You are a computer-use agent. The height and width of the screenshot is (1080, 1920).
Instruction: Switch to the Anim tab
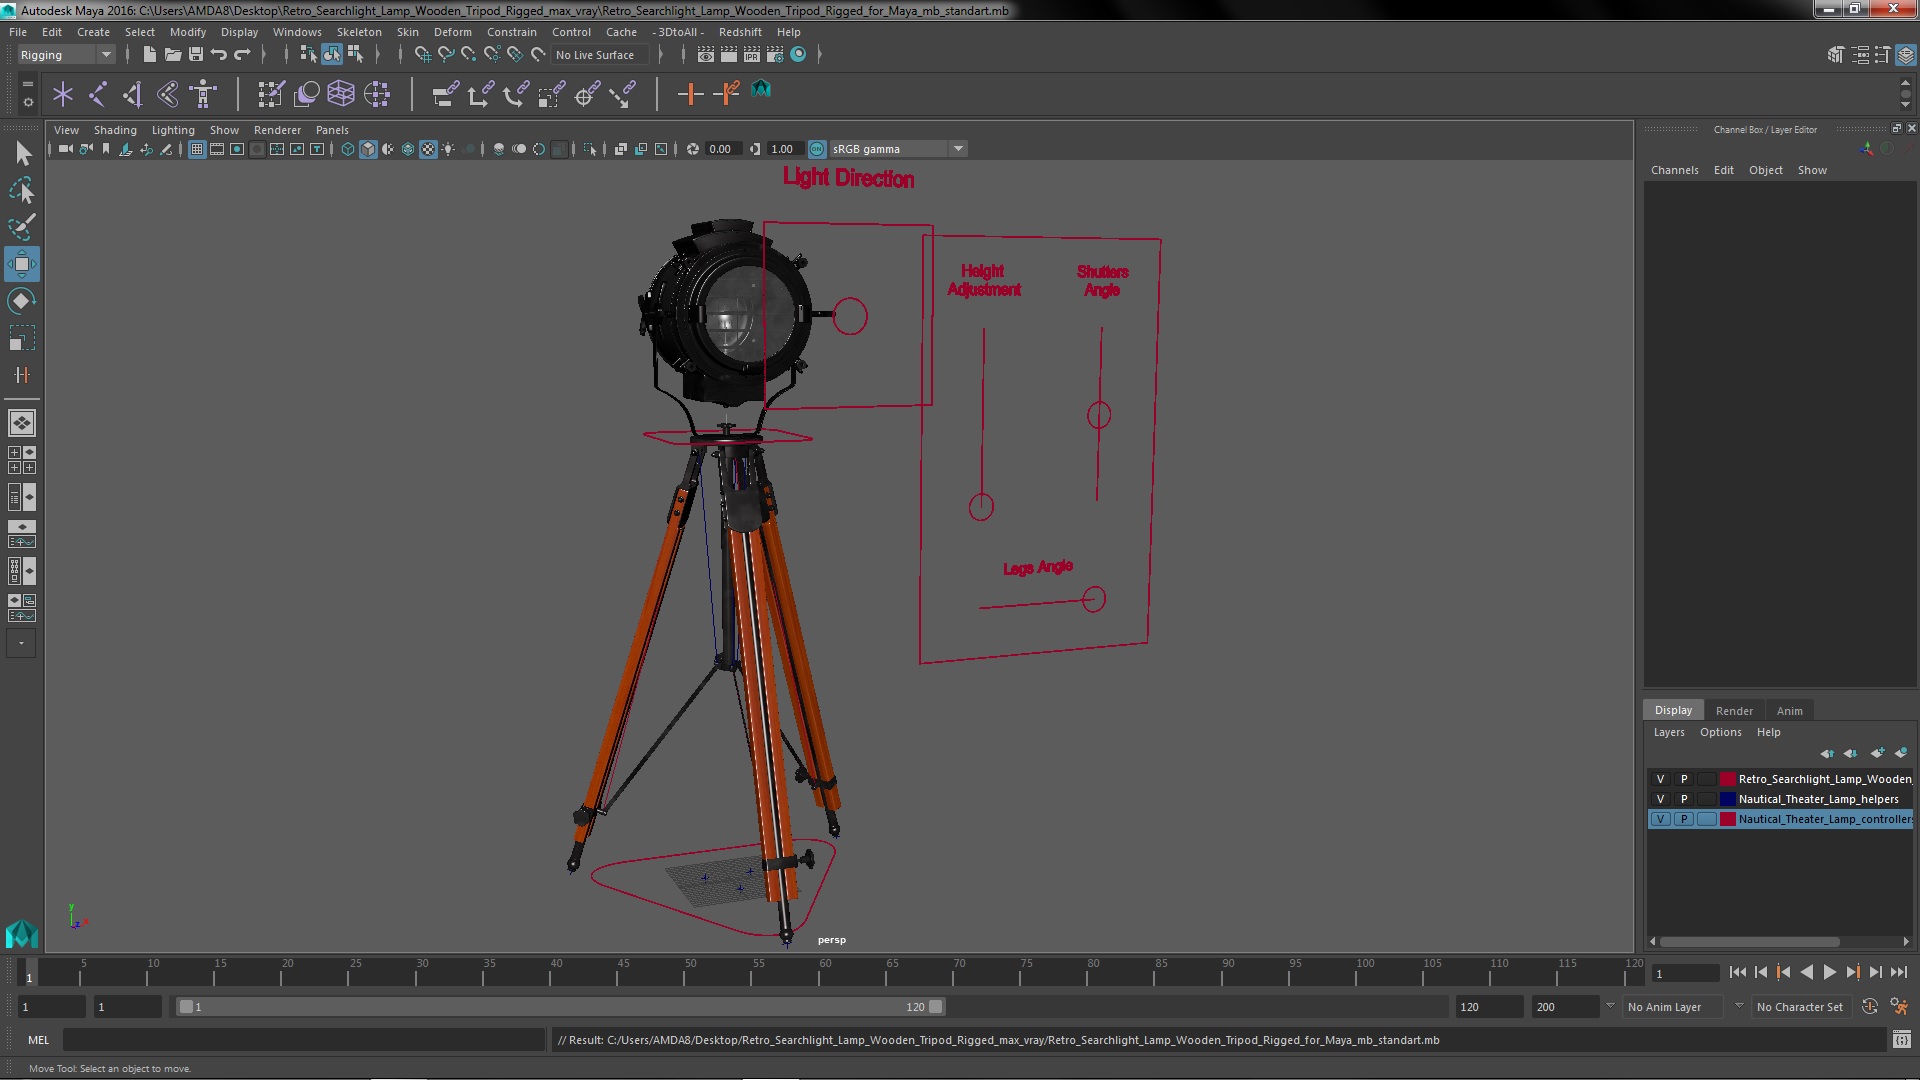1791,709
